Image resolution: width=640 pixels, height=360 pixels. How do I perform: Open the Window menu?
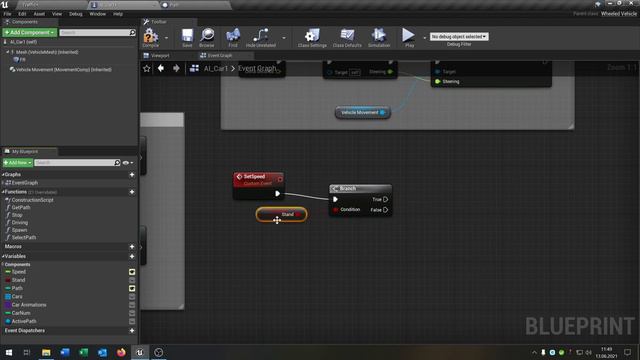point(98,14)
